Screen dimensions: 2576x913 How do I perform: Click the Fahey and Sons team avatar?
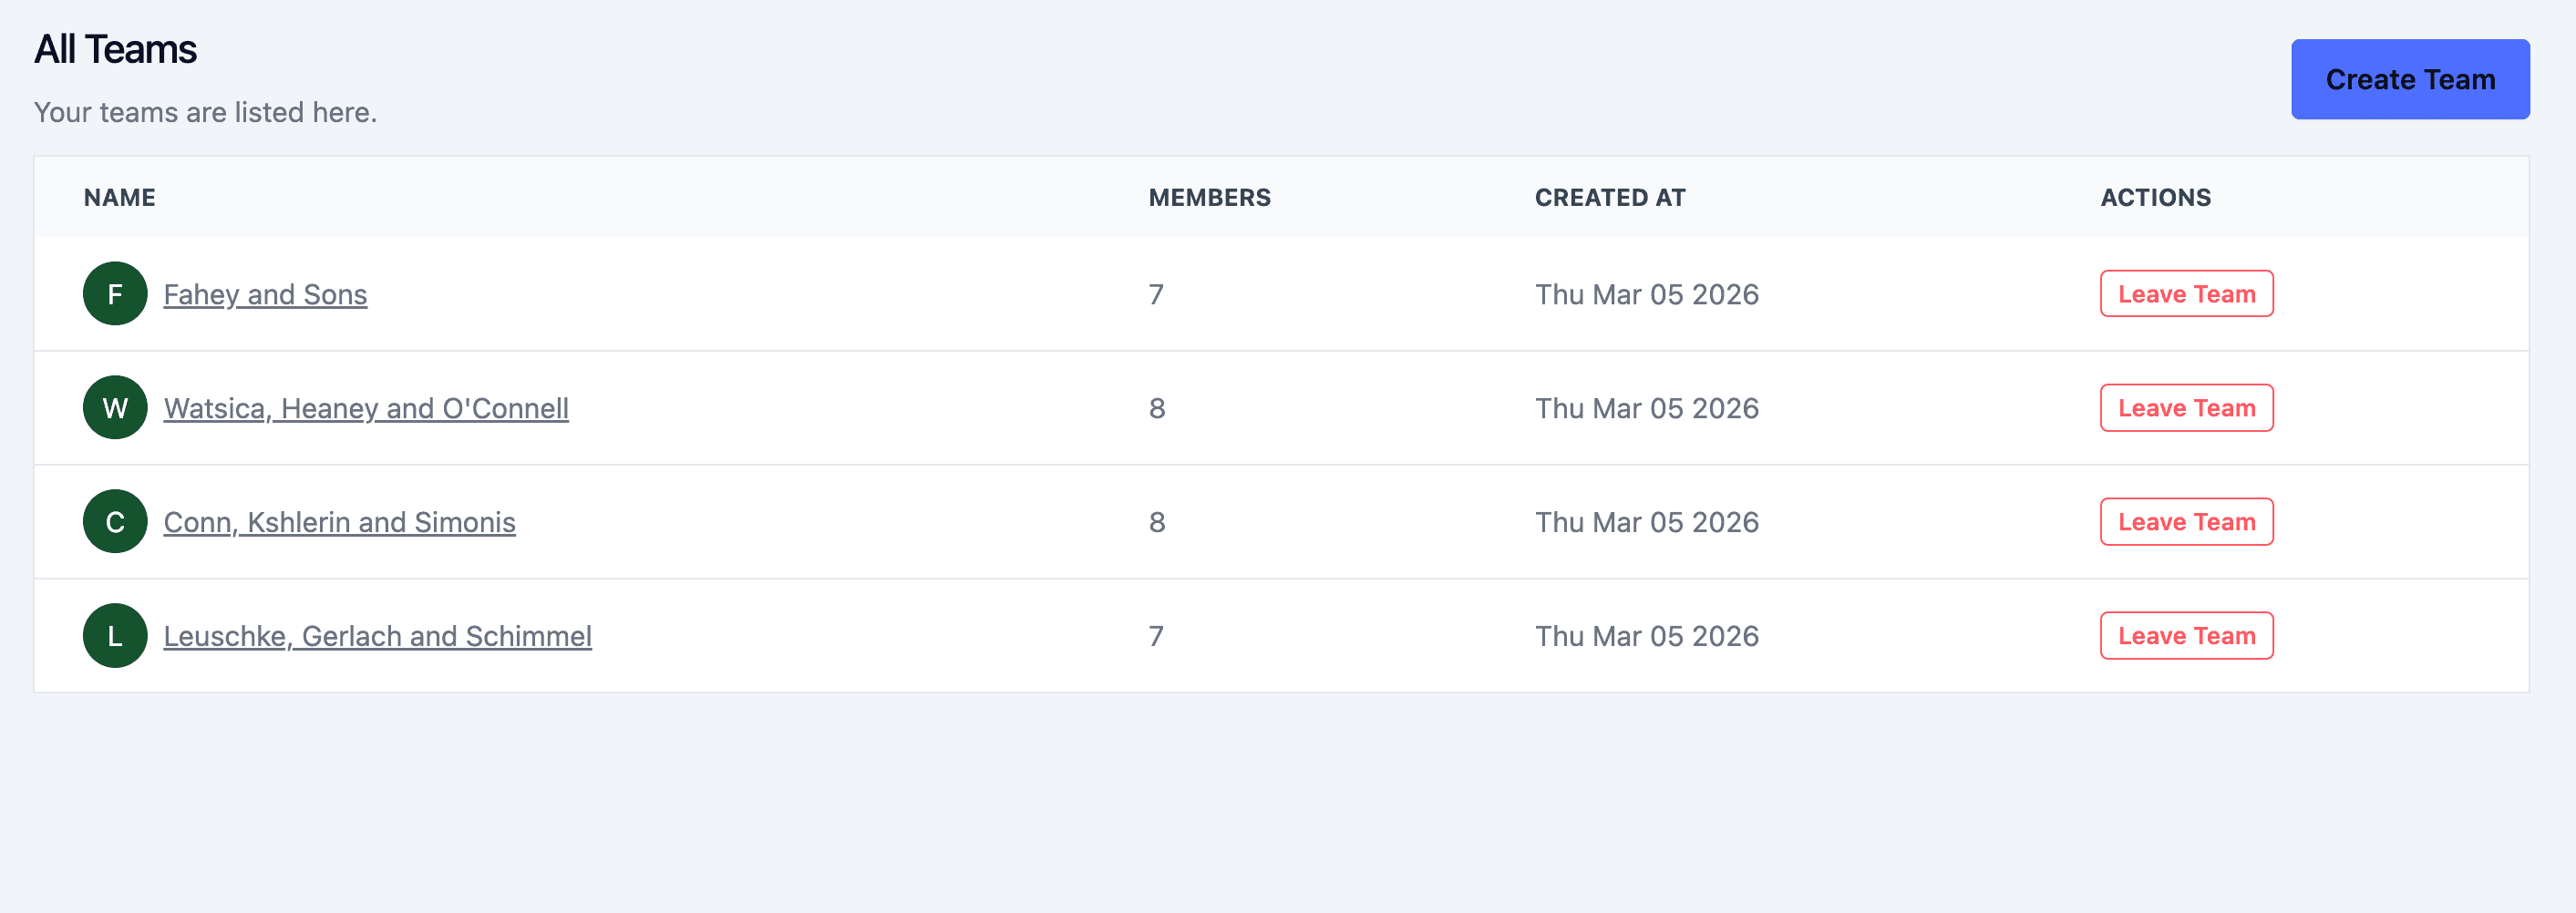click(x=114, y=293)
